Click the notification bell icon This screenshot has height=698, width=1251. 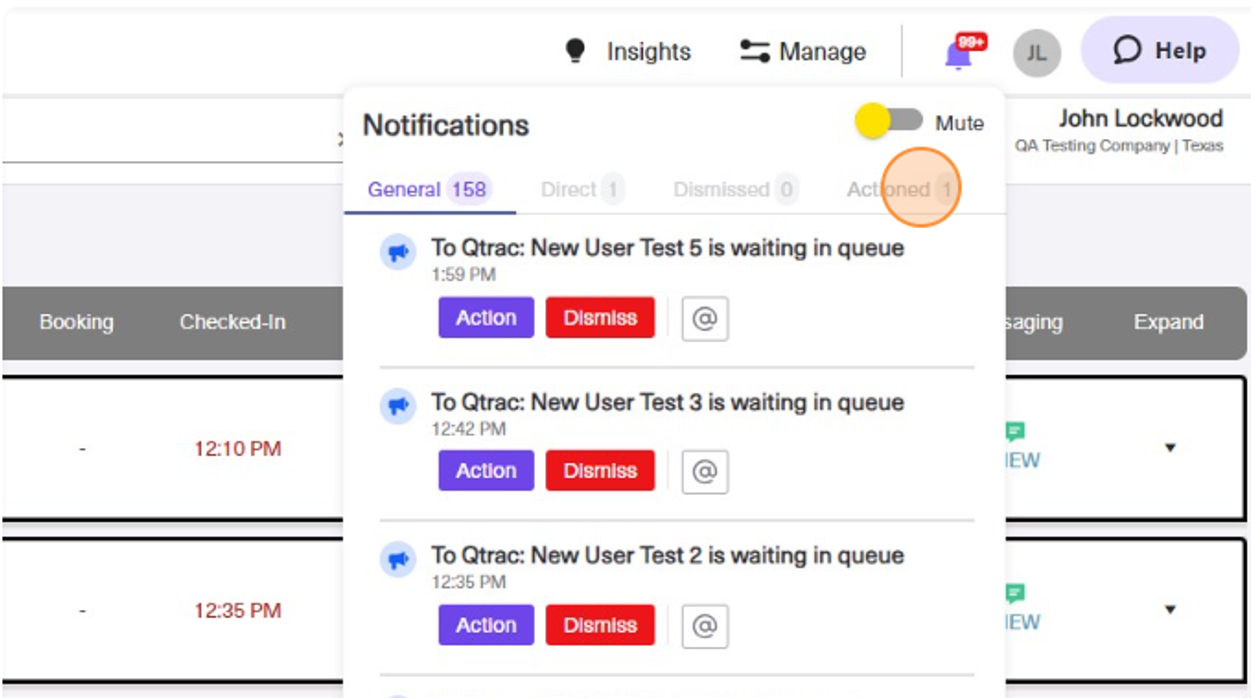pyautogui.click(x=957, y=51)
